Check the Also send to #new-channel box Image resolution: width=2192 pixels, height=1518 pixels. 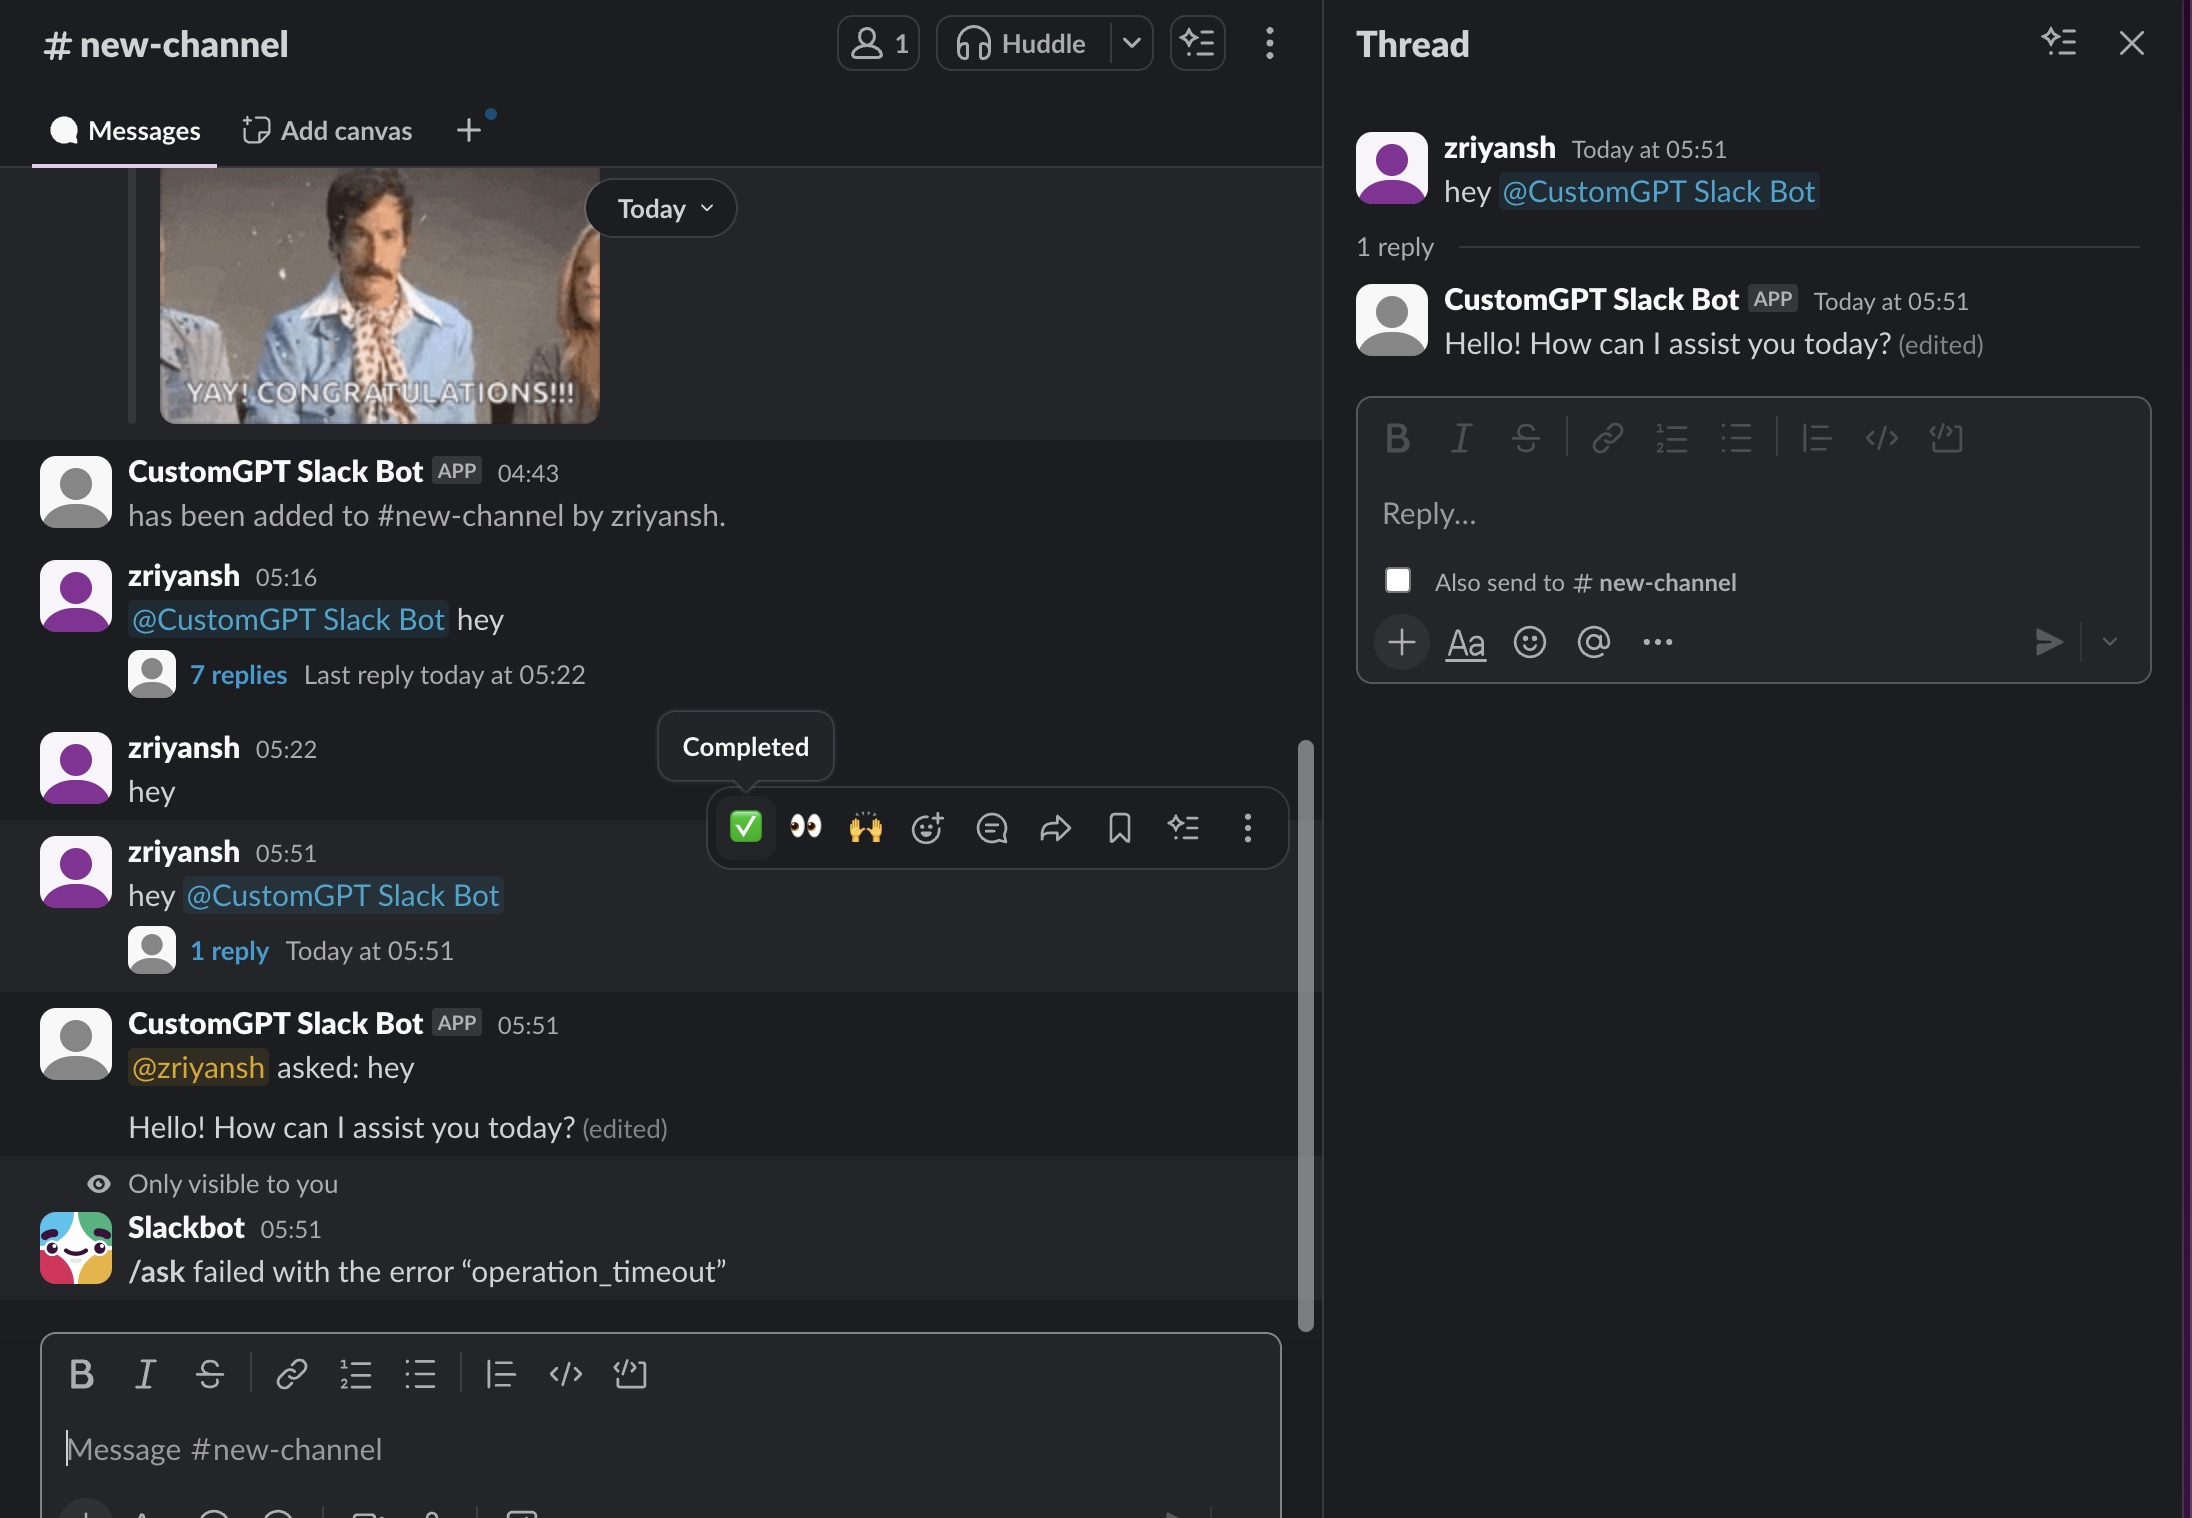point(1397,581)
